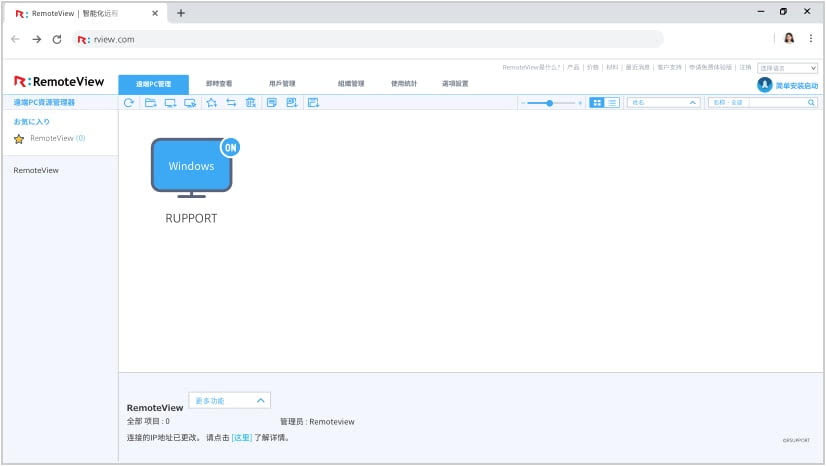Viewport: 826px width, 466px height.
Task: Select the 遠端PC管理 tab
Action: pyautogui.click(x=153, y=84)
